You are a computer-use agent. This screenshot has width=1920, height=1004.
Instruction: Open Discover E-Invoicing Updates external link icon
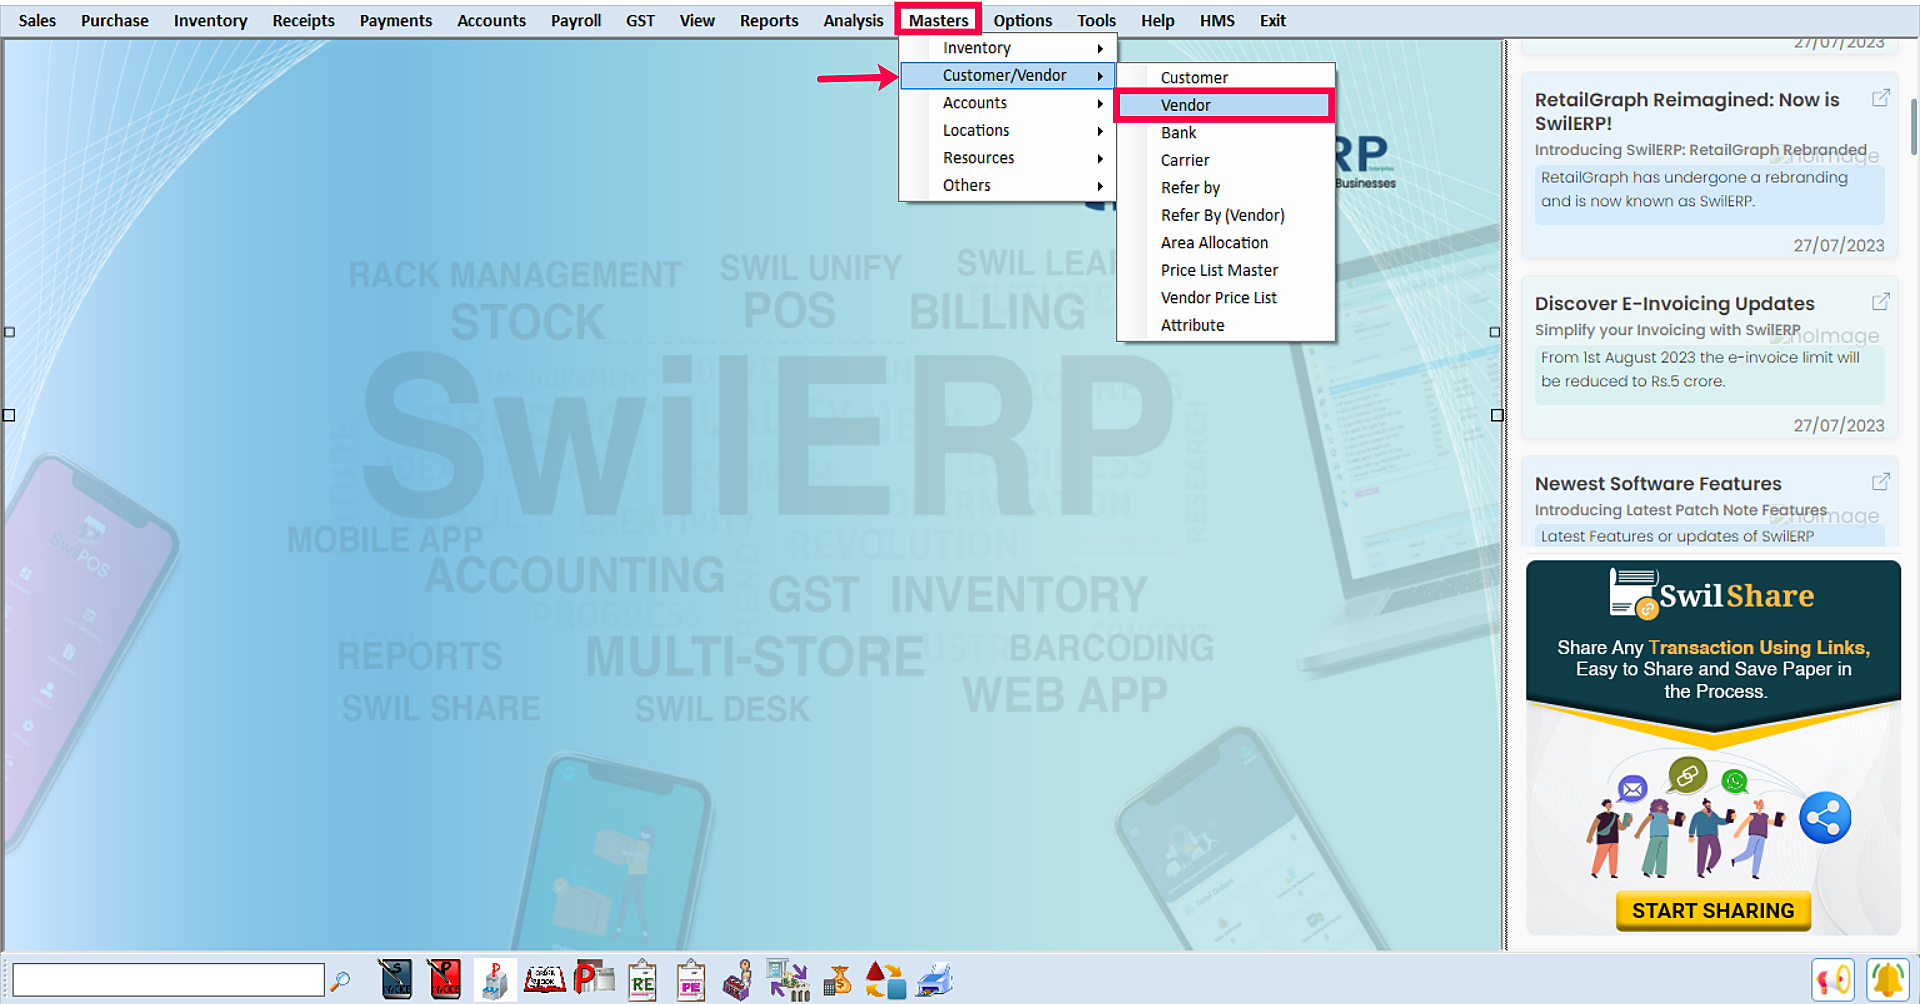[x=1880, y=302]
